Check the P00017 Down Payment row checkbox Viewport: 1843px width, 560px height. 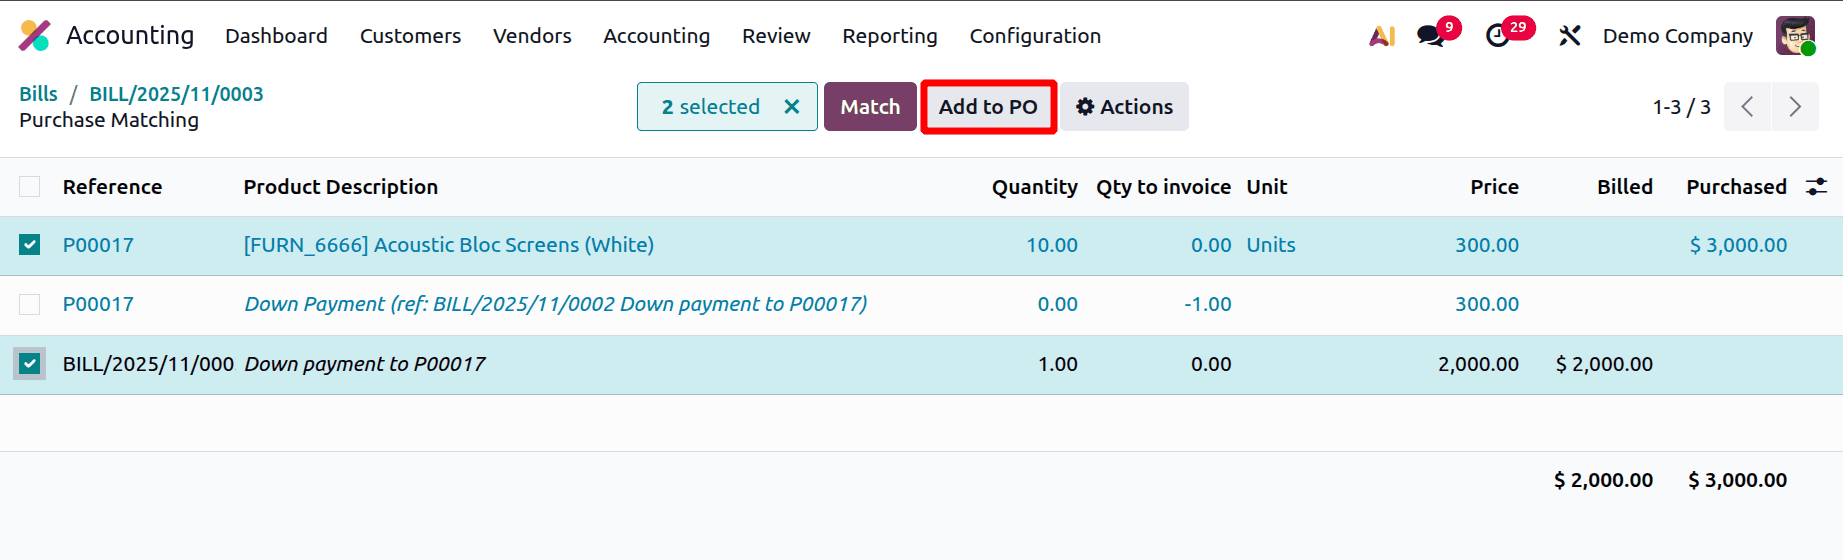(x=30, y=304)
